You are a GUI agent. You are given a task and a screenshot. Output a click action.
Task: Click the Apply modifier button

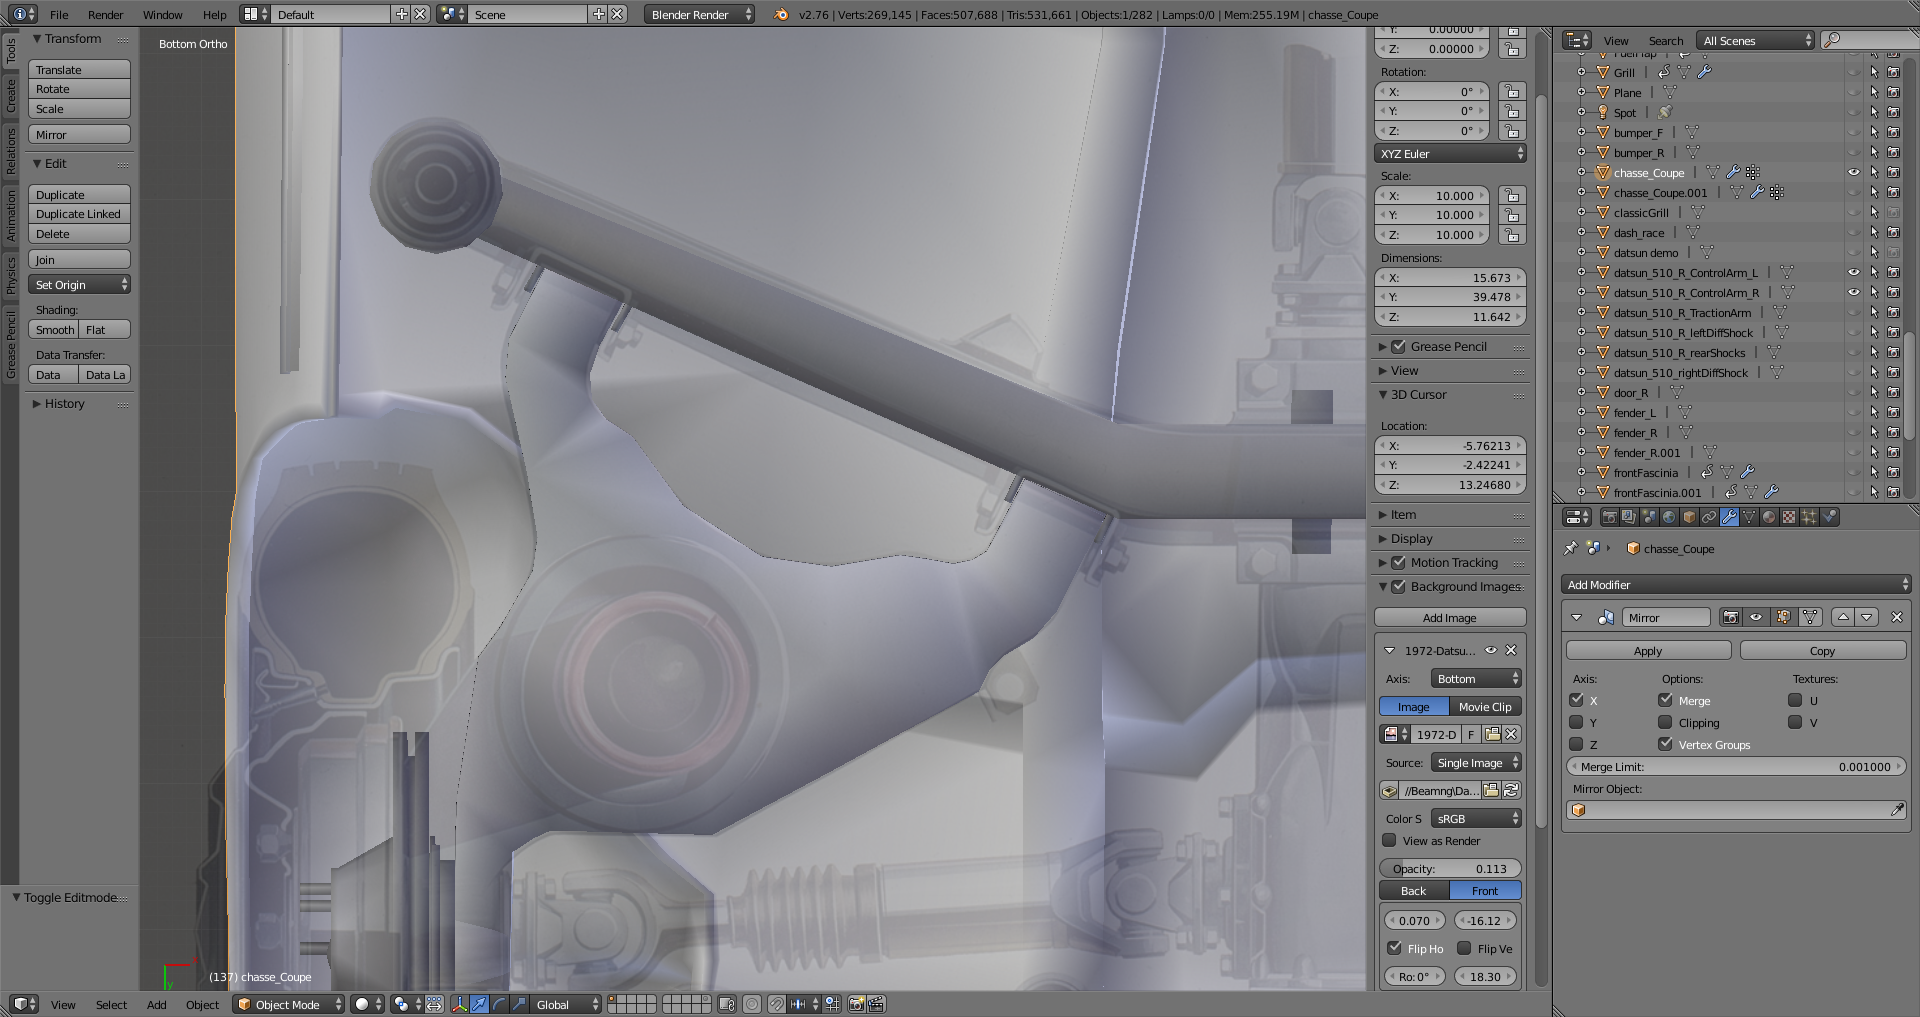coord(1648,651)
